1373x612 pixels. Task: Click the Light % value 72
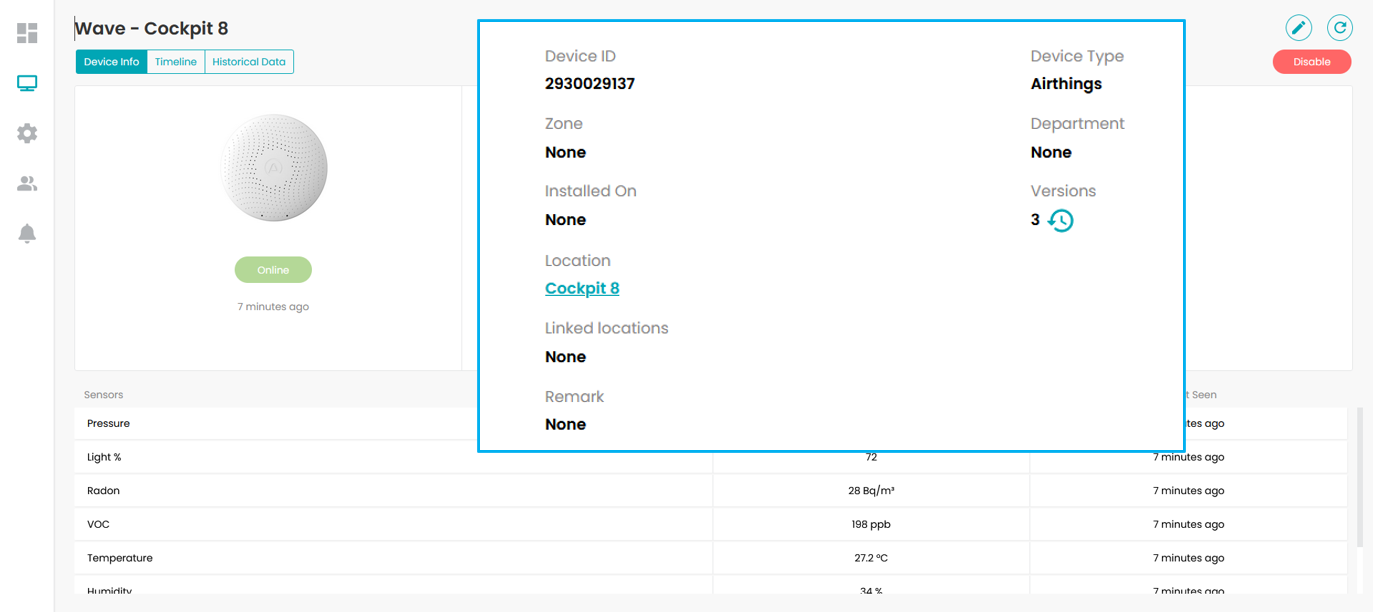click(871, 457)
